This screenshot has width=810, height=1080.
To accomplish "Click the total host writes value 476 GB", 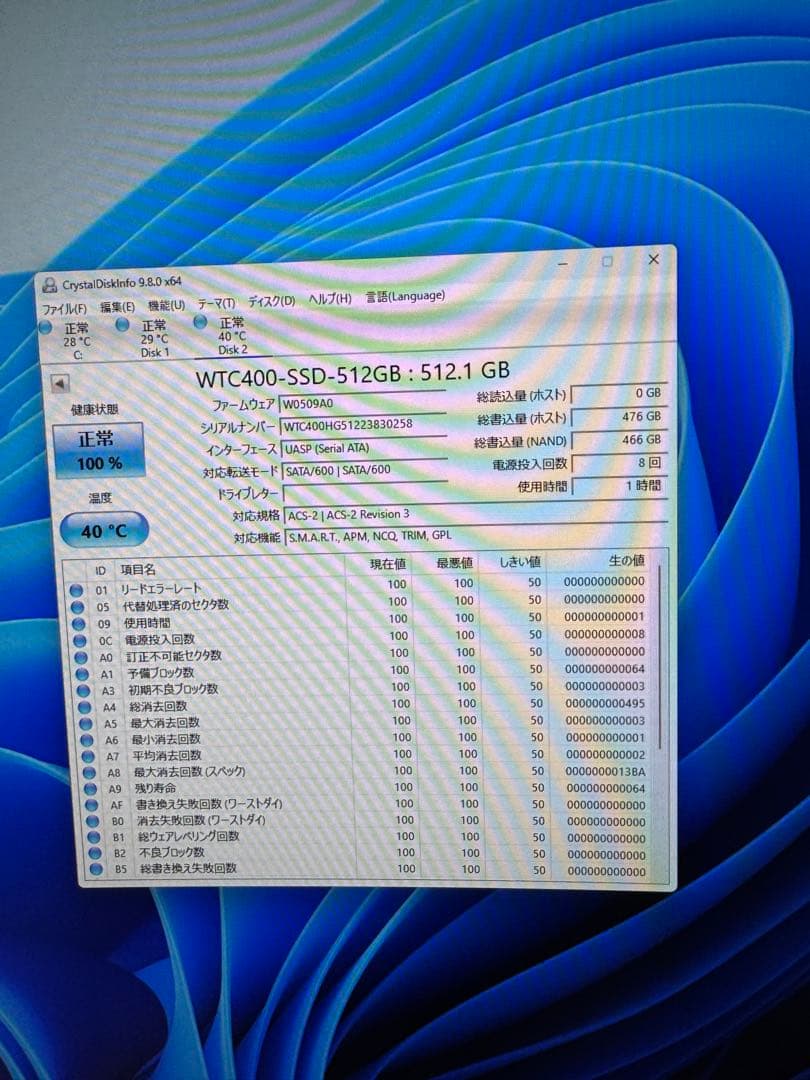I will tap(619, 416).
